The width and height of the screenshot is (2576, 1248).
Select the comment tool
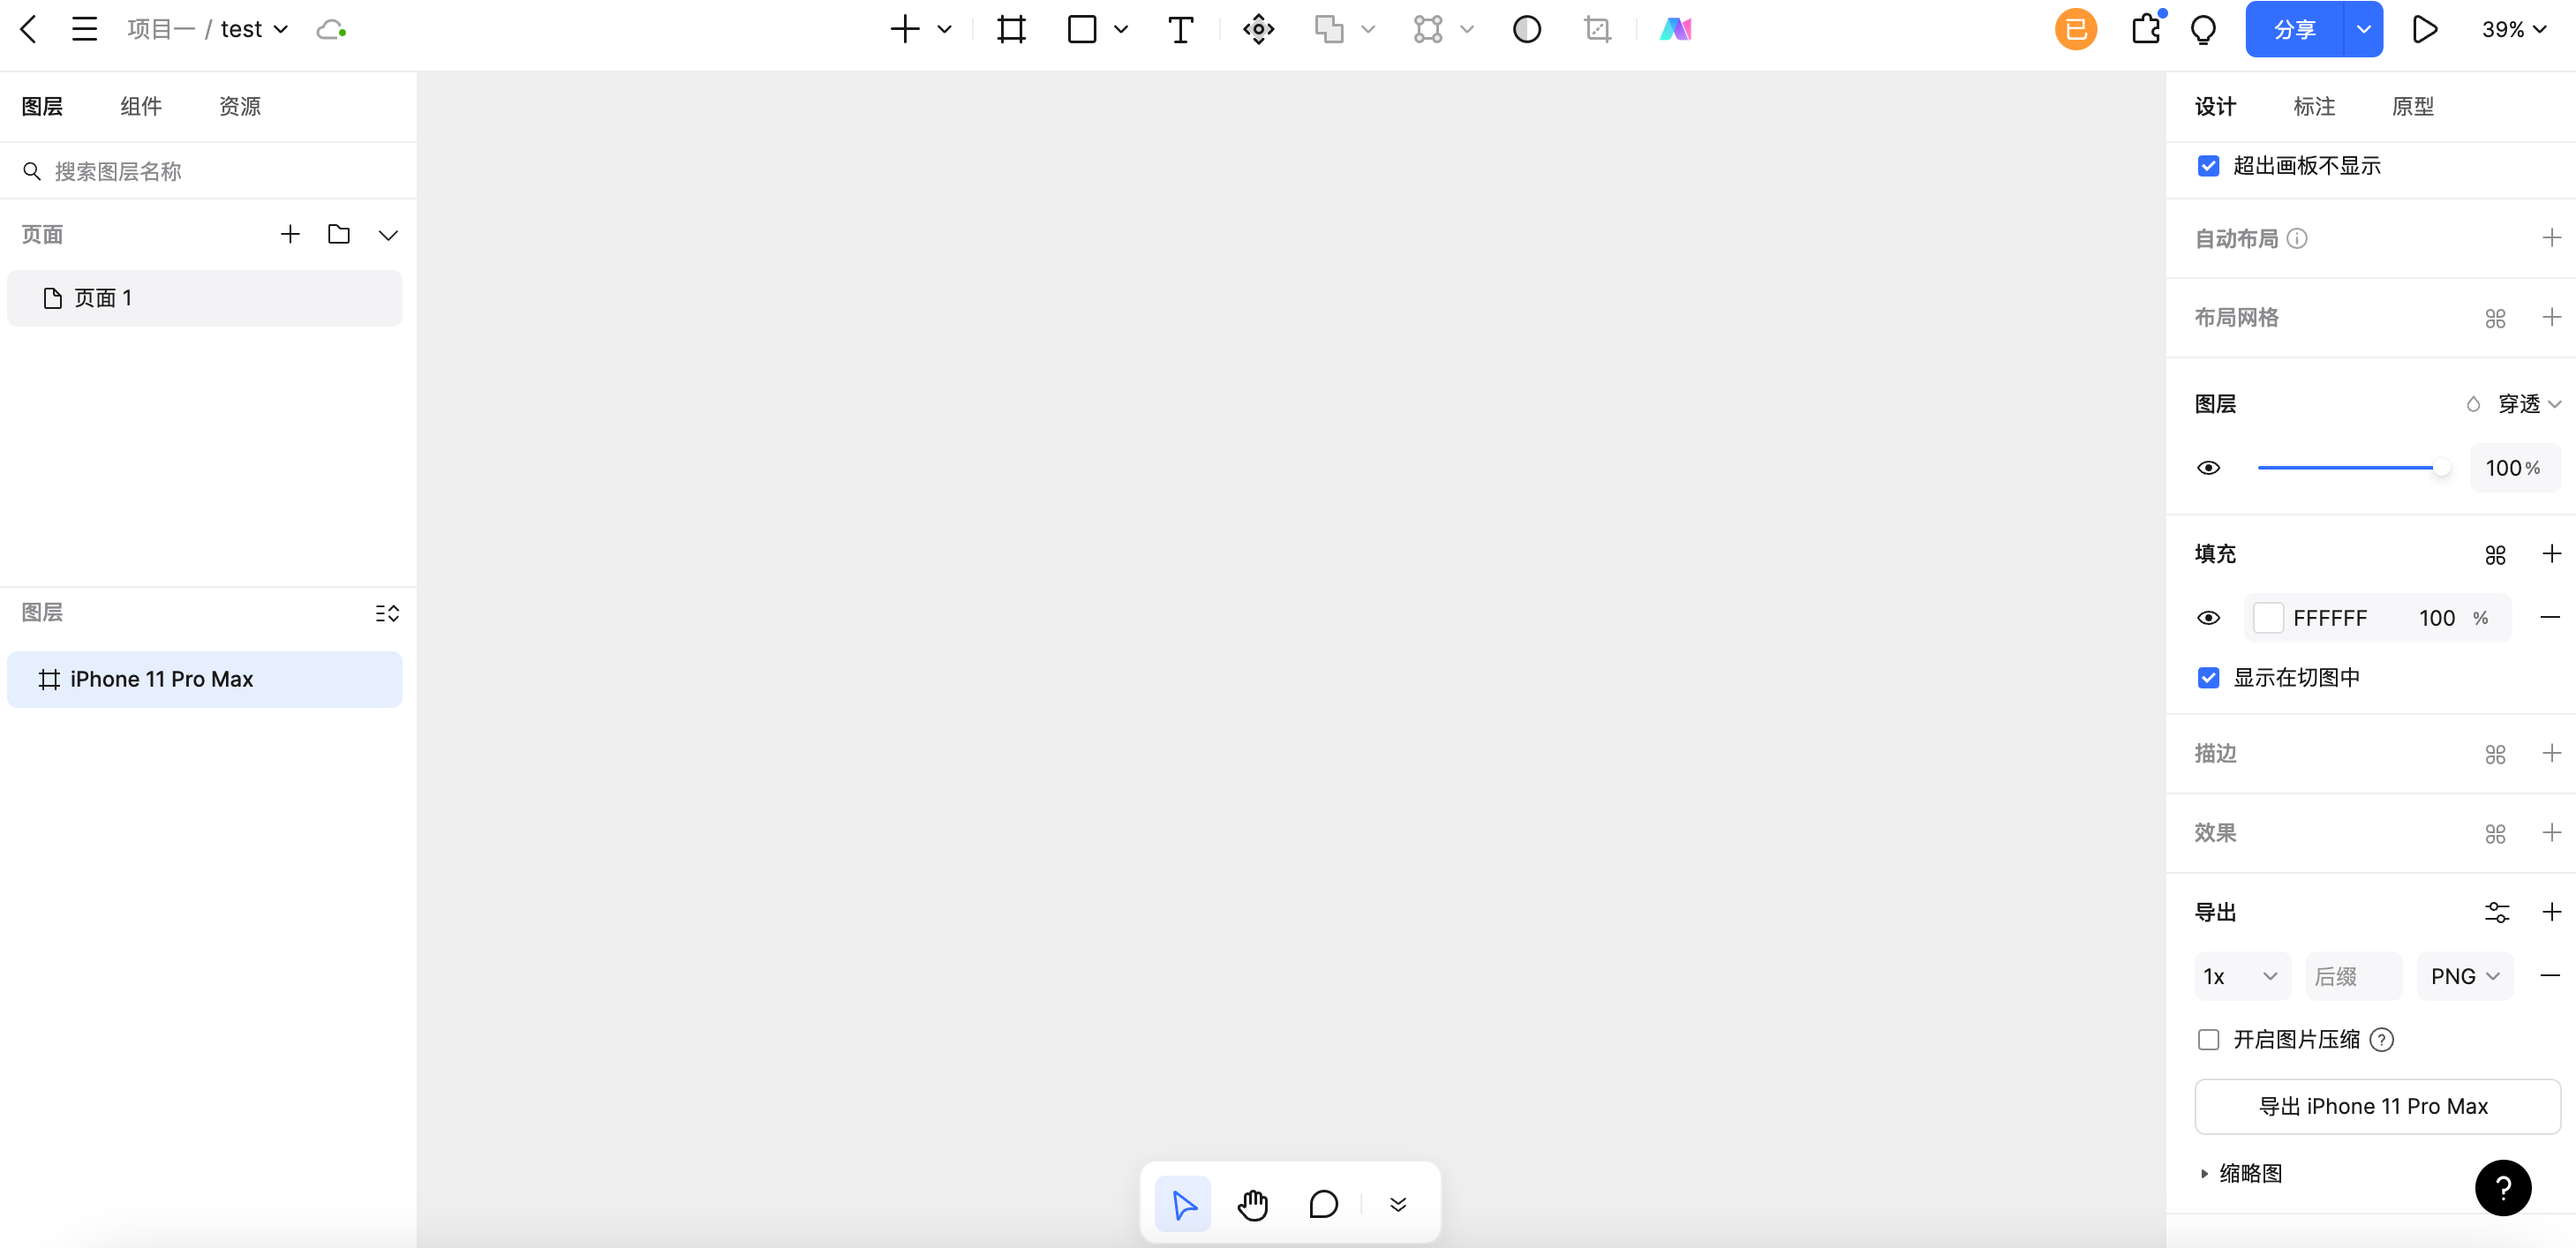click(1323, 1204)
